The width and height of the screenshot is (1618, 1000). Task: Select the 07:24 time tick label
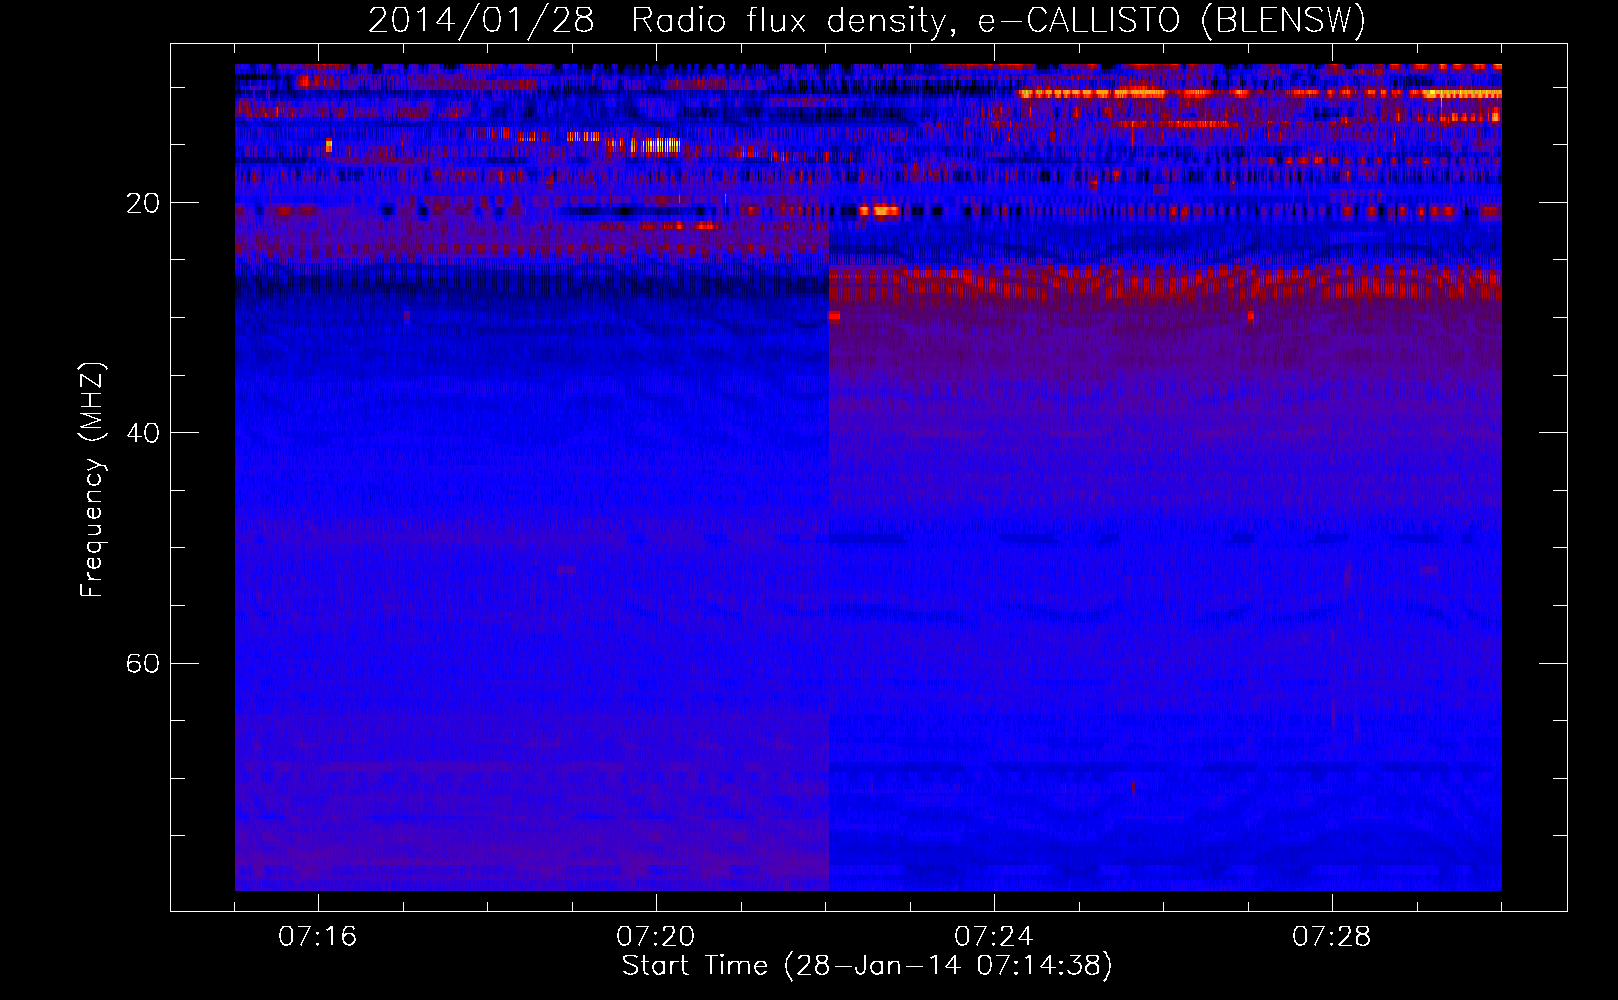[994, 937]
